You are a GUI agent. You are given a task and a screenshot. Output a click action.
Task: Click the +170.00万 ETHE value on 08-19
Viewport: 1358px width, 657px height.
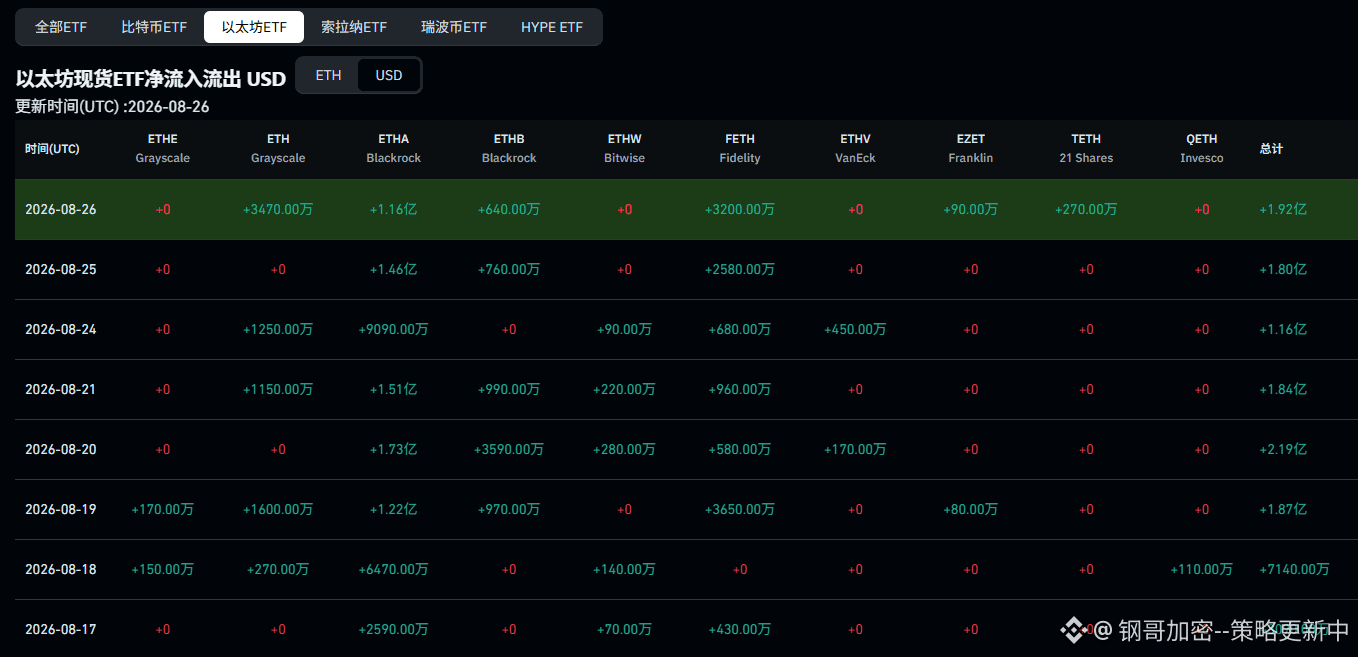(163, 509)
